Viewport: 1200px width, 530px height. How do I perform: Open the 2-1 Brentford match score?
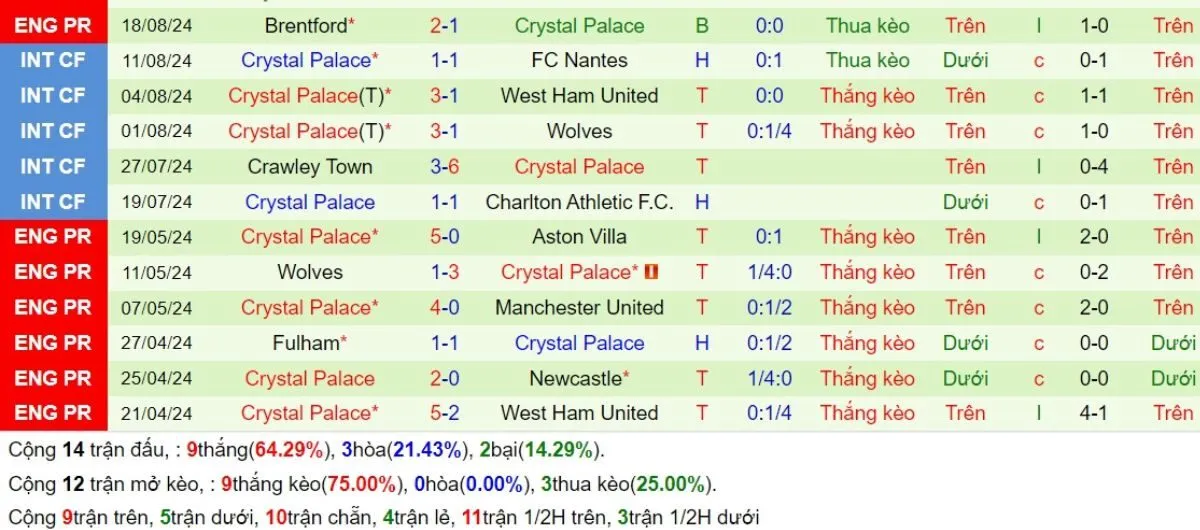click(444, 25)
